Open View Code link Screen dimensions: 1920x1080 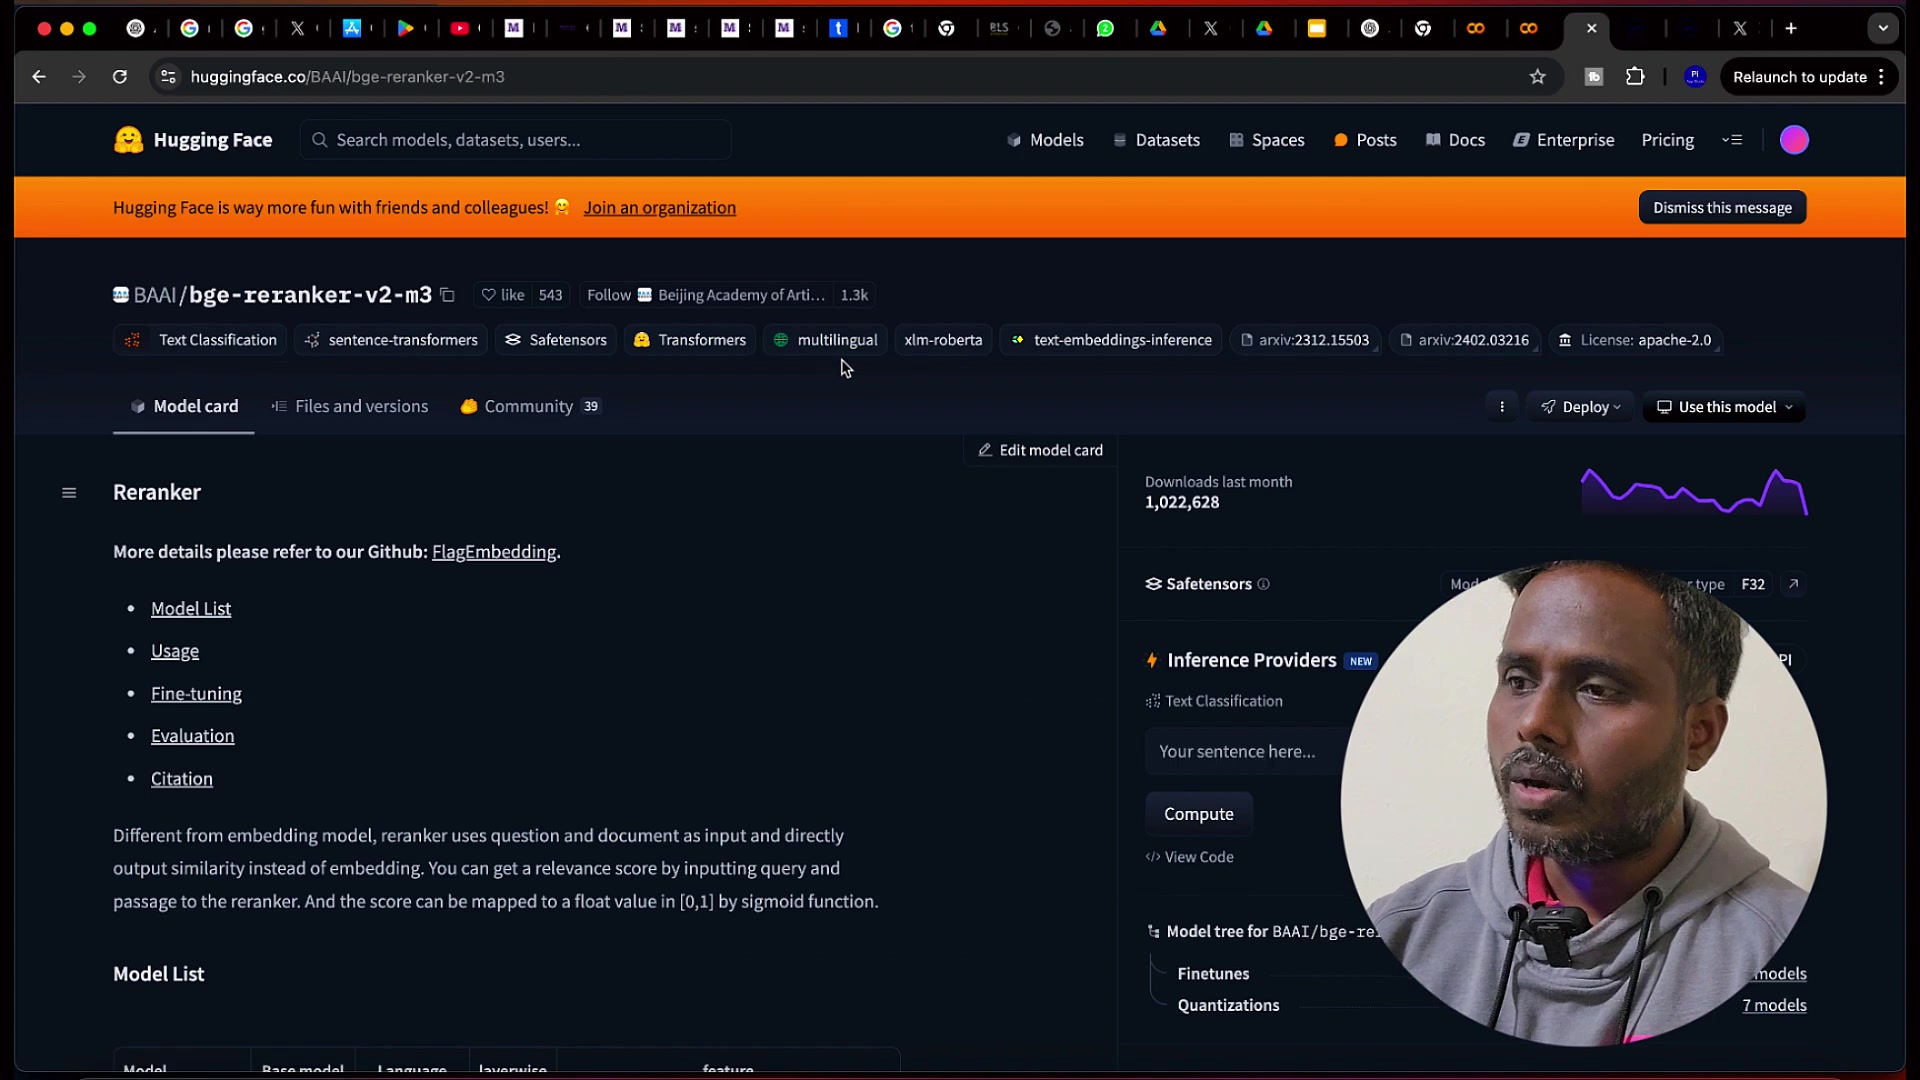tap(1189, 857)
